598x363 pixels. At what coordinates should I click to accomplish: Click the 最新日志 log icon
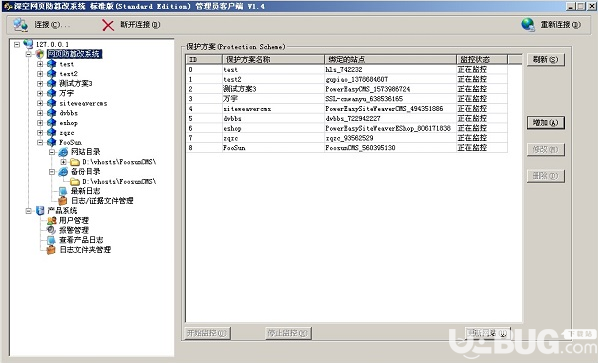point(63,191)
